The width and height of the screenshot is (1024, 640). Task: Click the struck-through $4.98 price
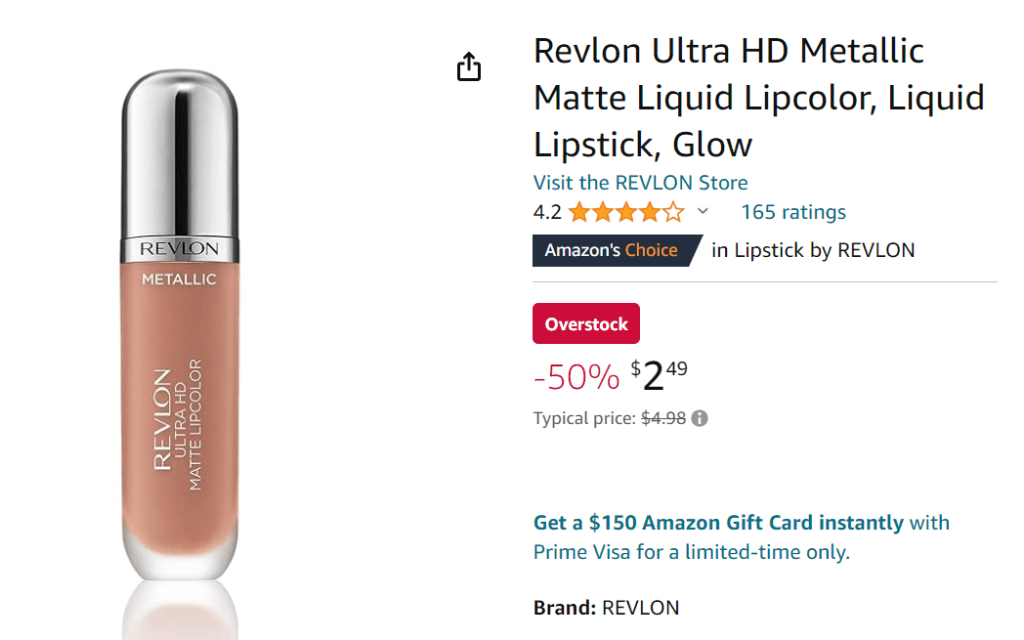(662, 419)
